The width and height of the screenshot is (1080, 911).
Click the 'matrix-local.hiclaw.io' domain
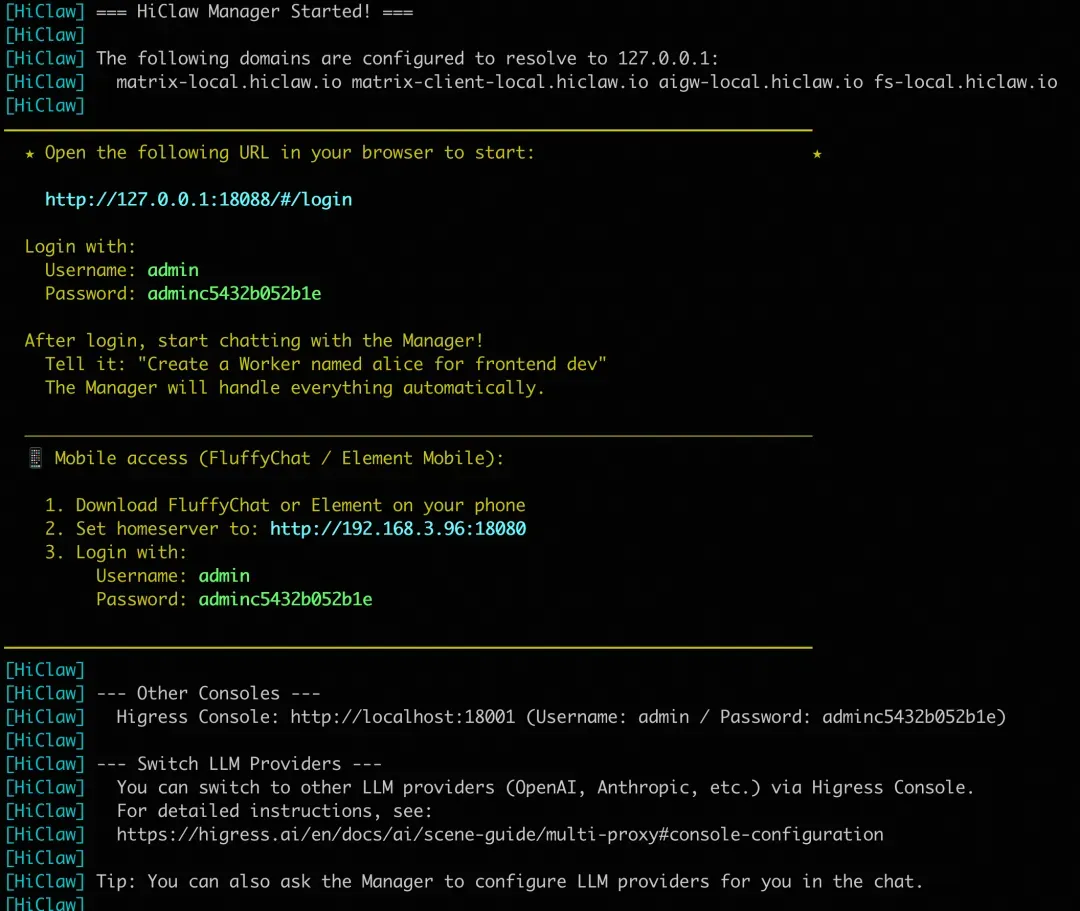(x=229, y=82)
